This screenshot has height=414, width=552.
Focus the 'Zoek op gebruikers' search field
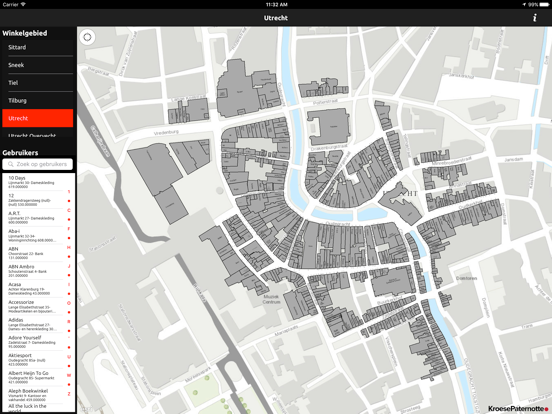coord(38,164)
